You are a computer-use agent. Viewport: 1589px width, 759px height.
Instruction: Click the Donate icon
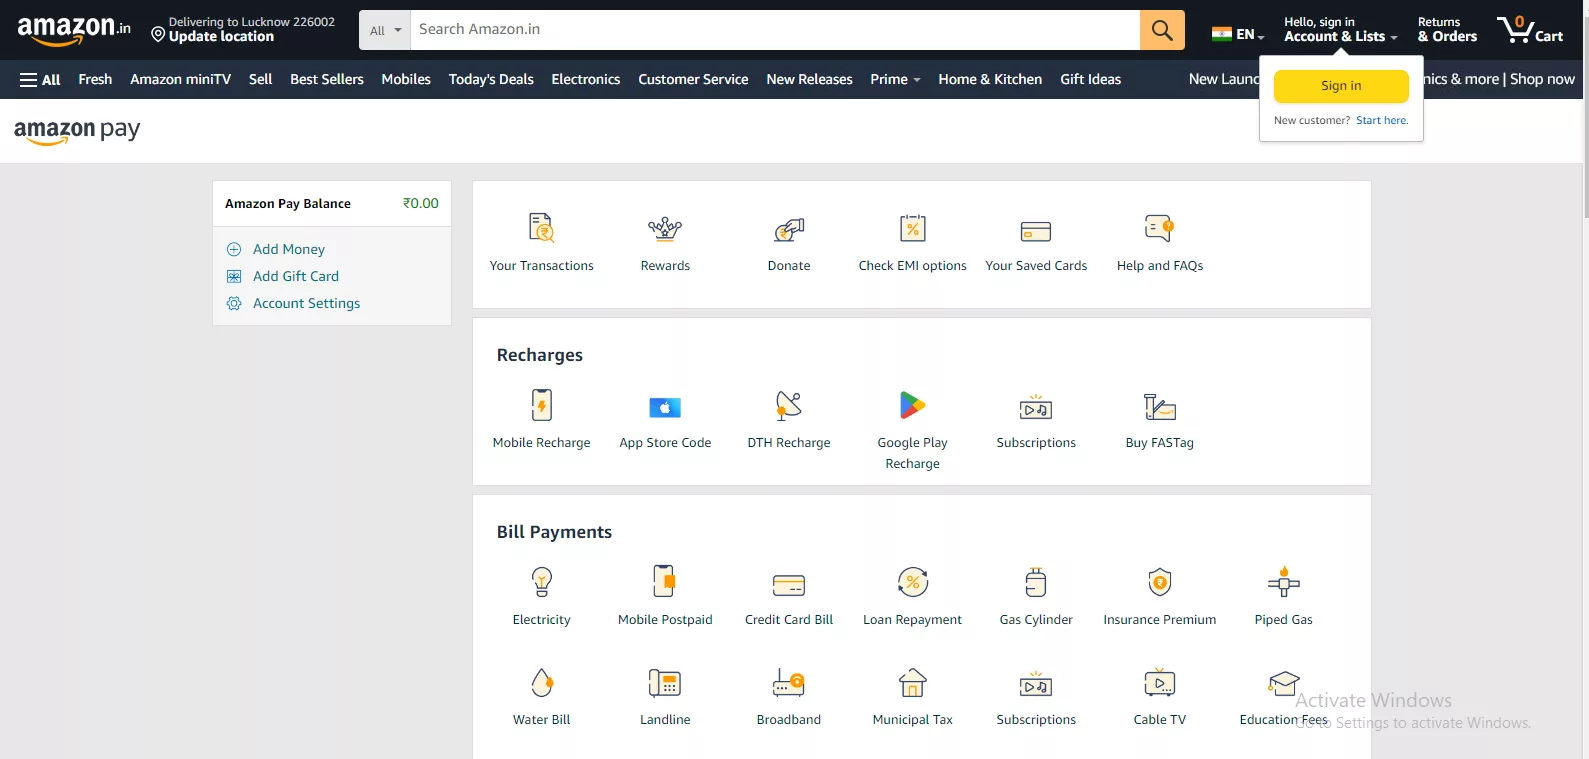[789, 230]
